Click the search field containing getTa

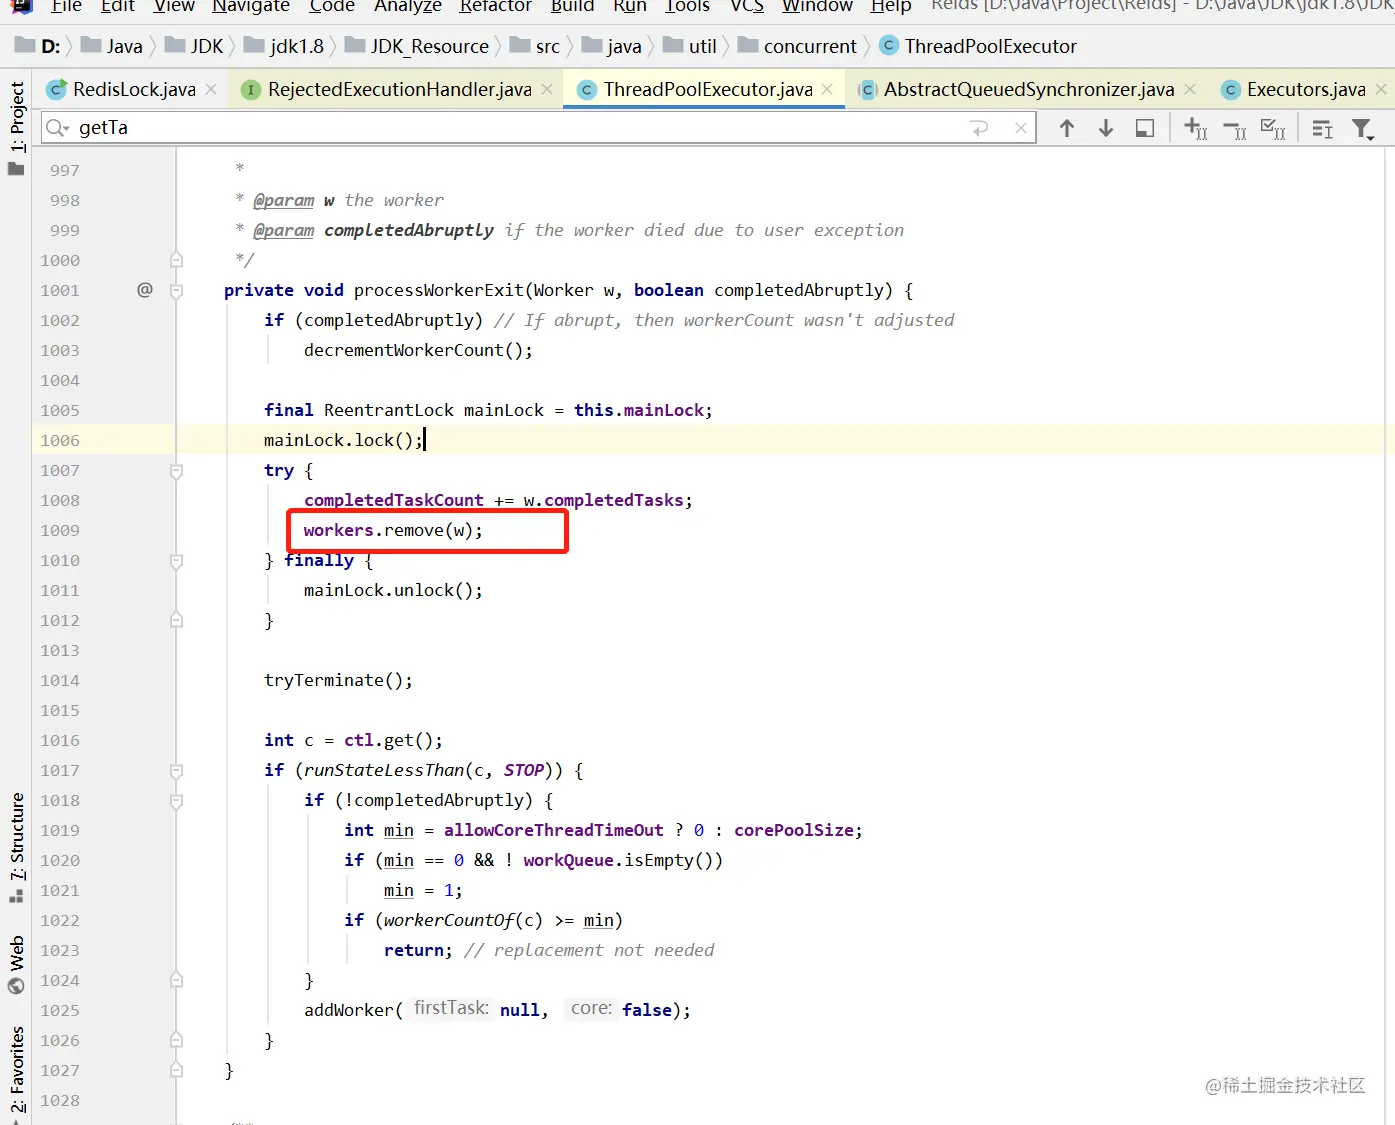[538, 128]
